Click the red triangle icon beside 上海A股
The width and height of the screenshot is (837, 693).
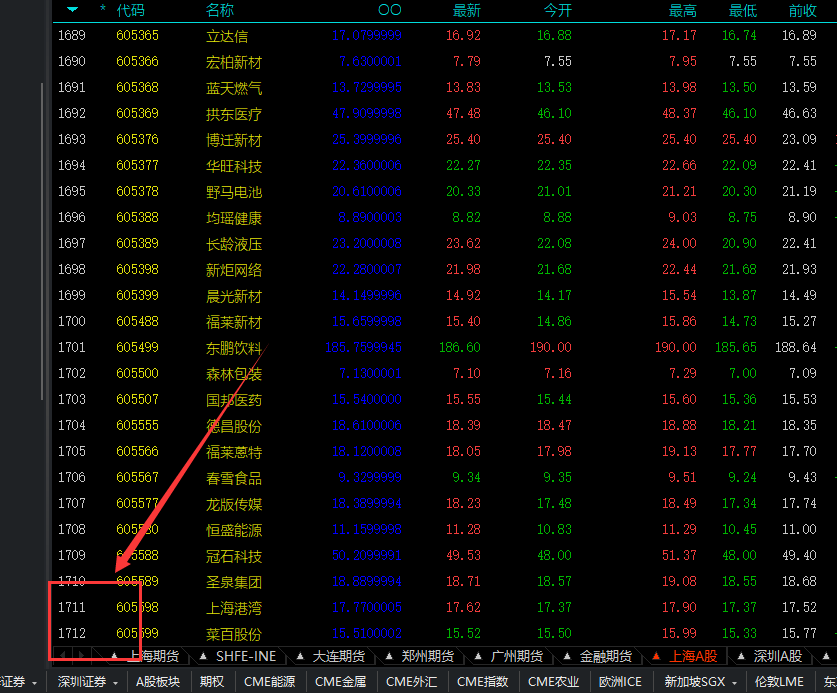coord(657,656)
